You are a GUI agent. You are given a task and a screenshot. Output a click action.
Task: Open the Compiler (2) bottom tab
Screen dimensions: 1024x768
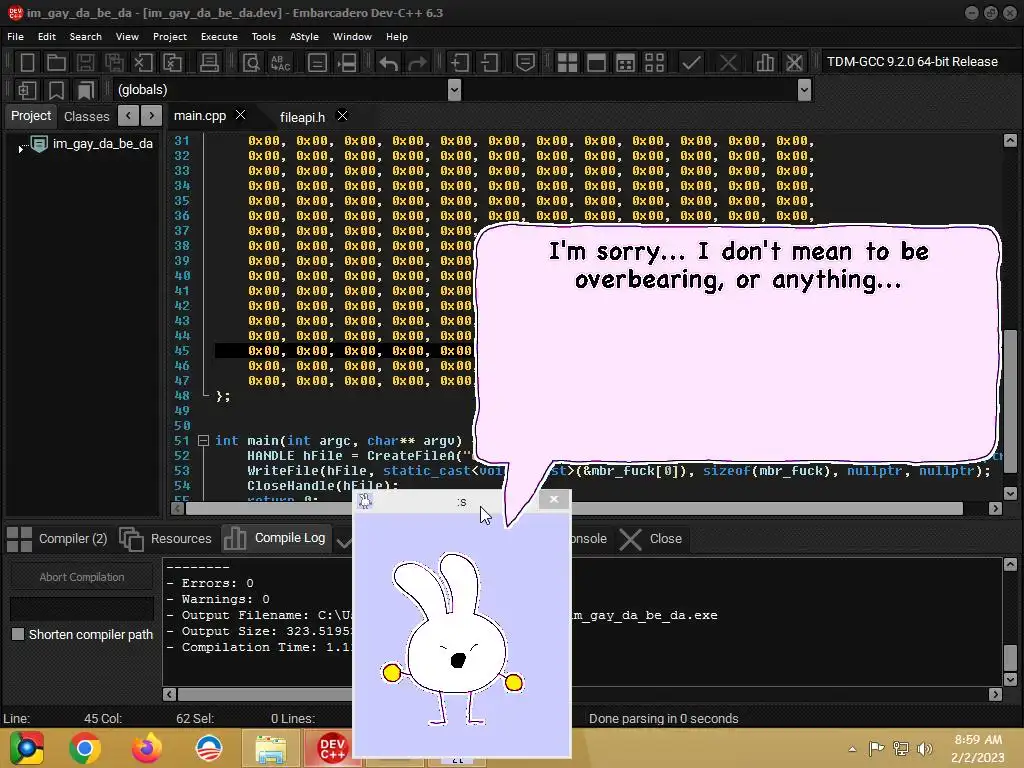point(57,539)
